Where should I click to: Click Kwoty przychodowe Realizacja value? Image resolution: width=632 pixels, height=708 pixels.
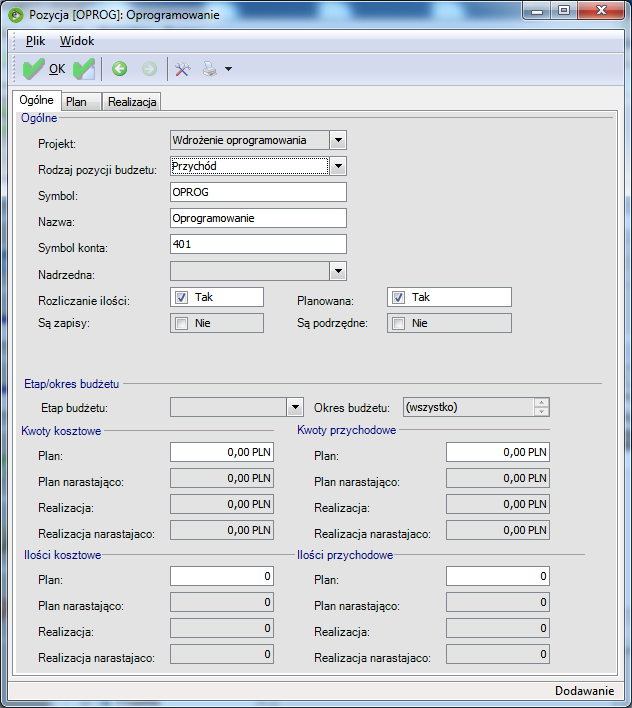(x=498, y=504)
